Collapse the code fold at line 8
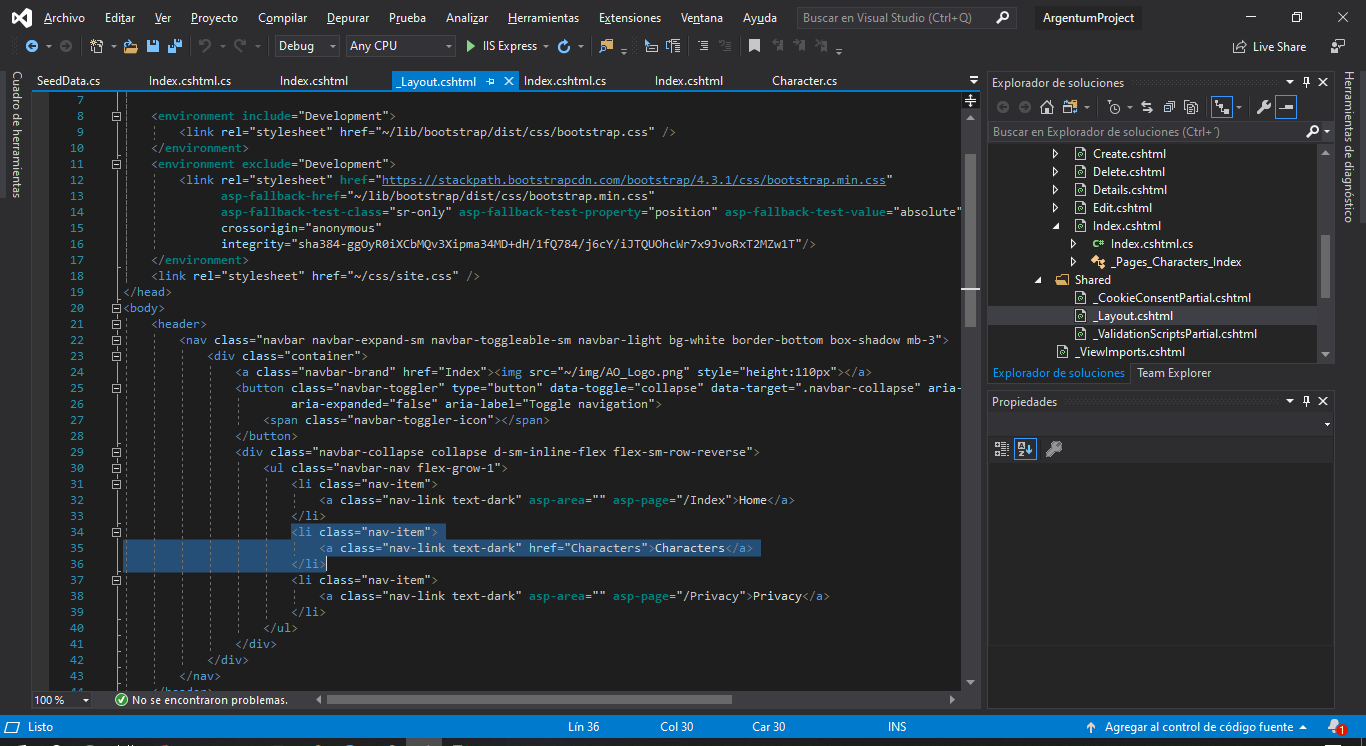This screenshot has height=746, width=1366. point(116,116)
